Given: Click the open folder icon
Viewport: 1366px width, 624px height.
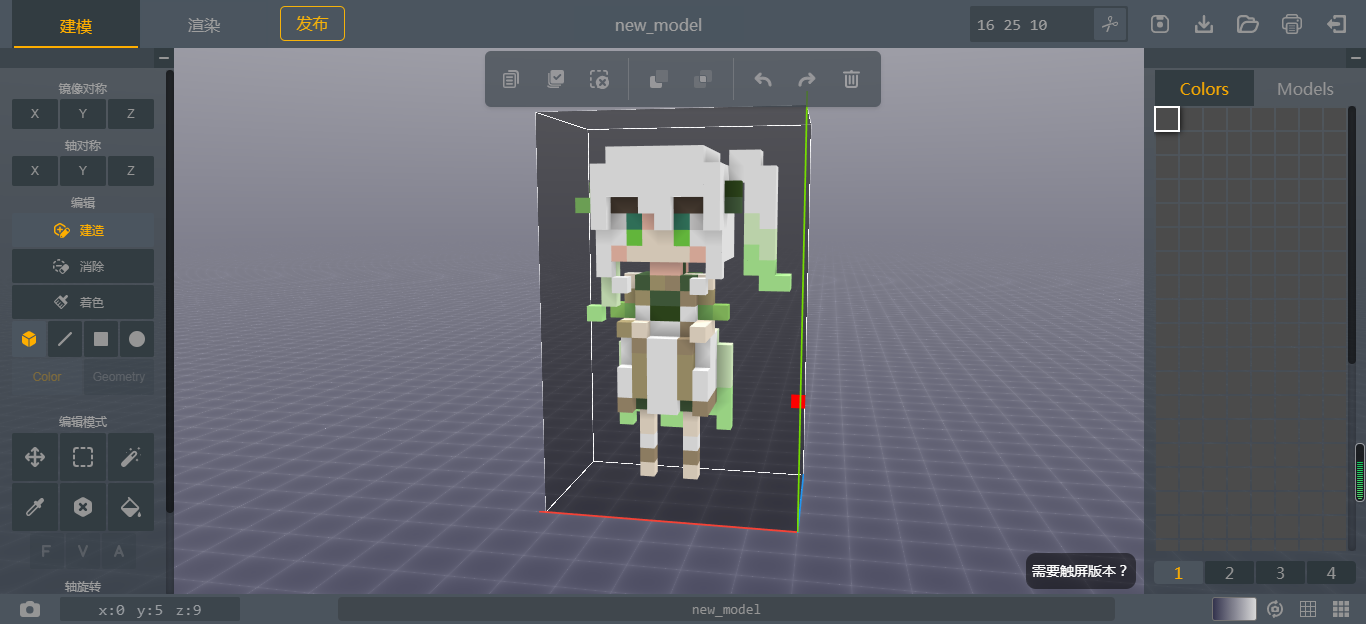Looking at the screenshot, I should point(1248,24).
